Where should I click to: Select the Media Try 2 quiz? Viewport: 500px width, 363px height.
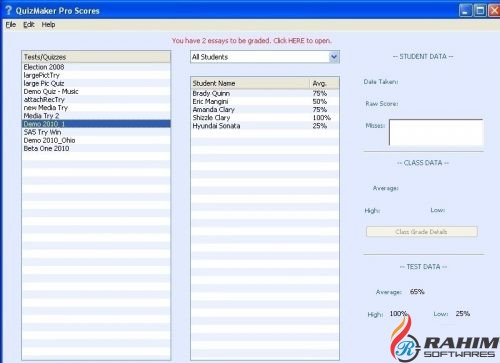click(96, 116)
